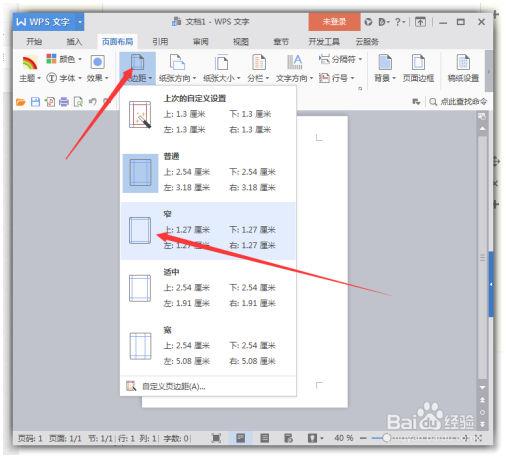This screenshot has width=506, height=458.
Task: Click the 分栏 columns icon
Action: tap(258, 62)
